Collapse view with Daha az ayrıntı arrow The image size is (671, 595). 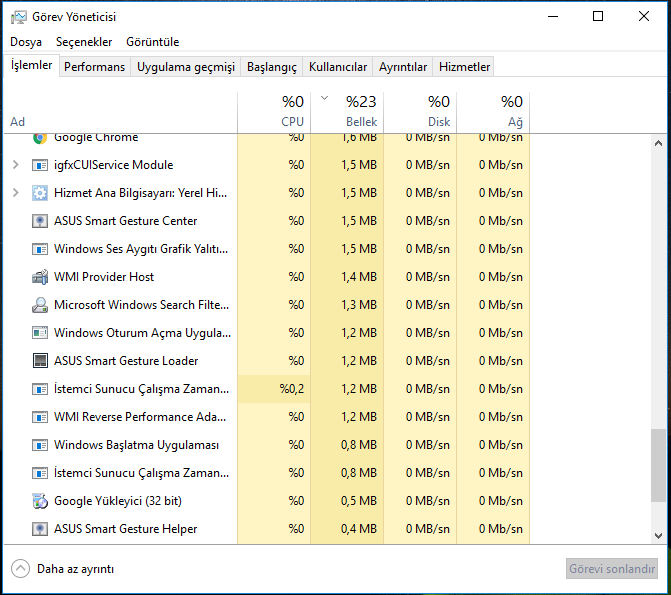pos(21,568)
